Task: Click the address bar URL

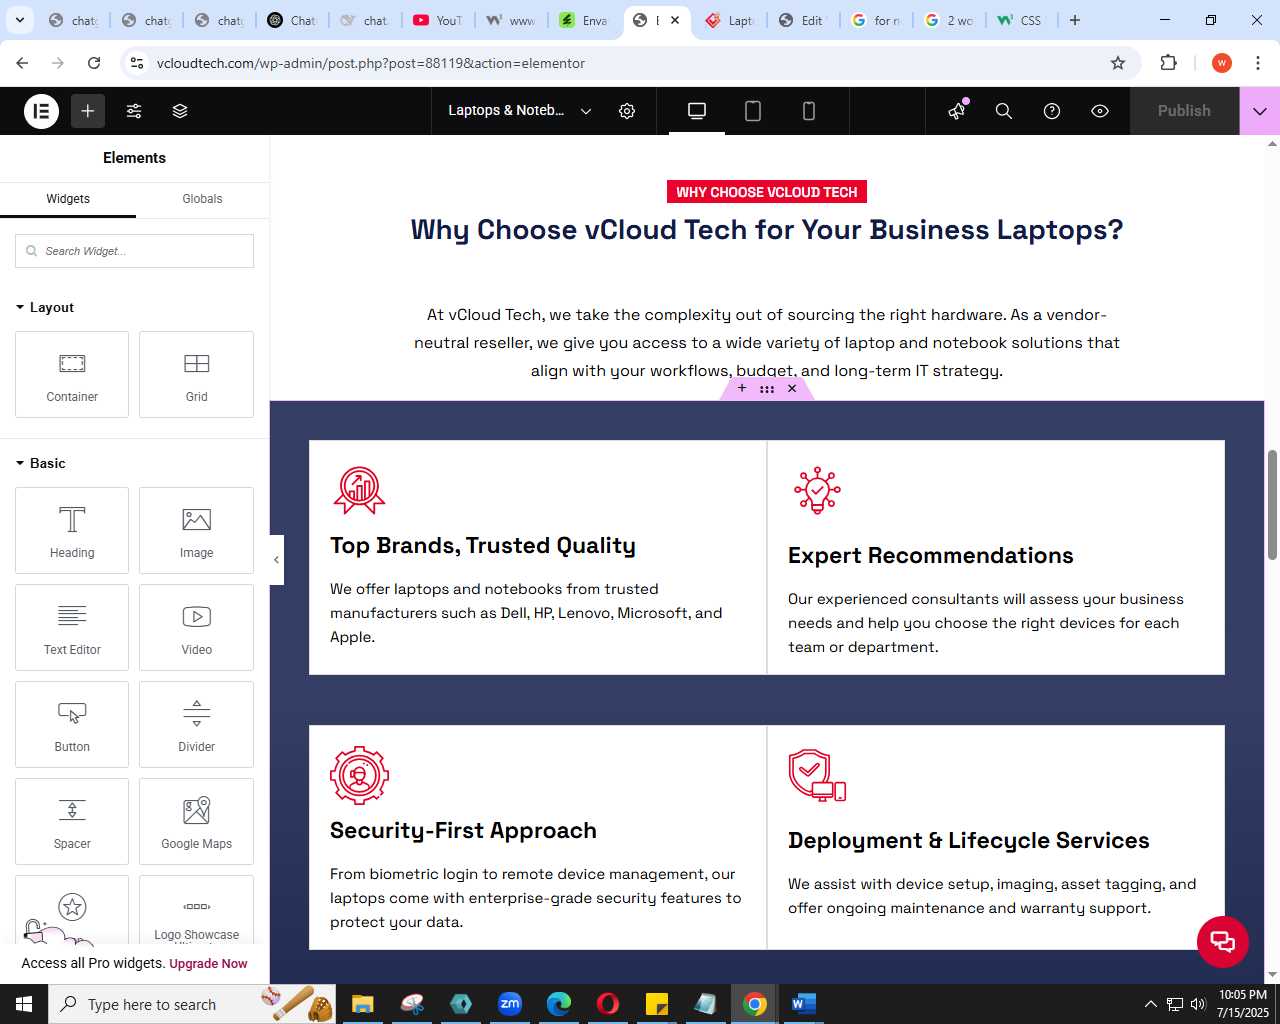Action: click(371, 63)
